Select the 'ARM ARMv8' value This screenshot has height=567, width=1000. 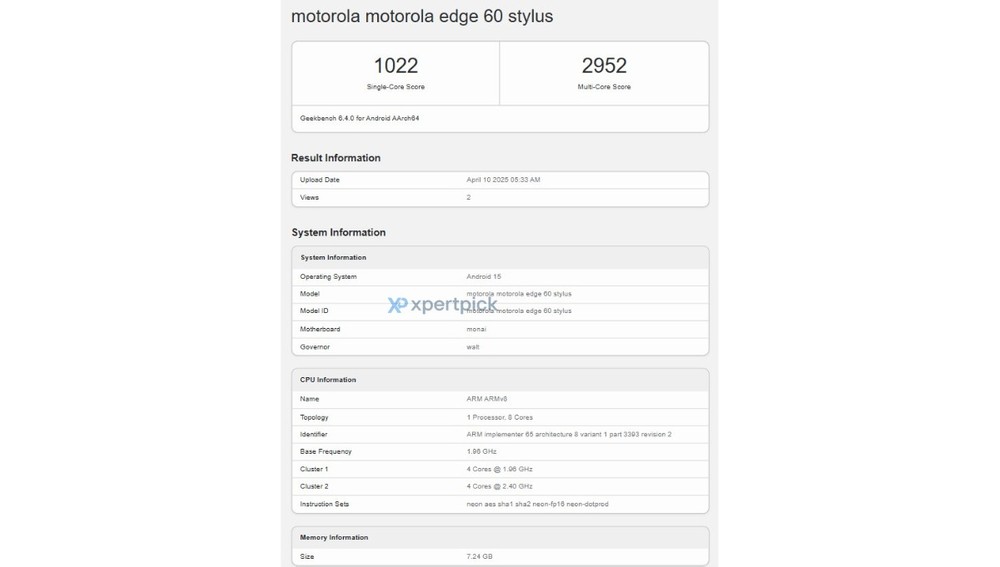coord(487,399)
